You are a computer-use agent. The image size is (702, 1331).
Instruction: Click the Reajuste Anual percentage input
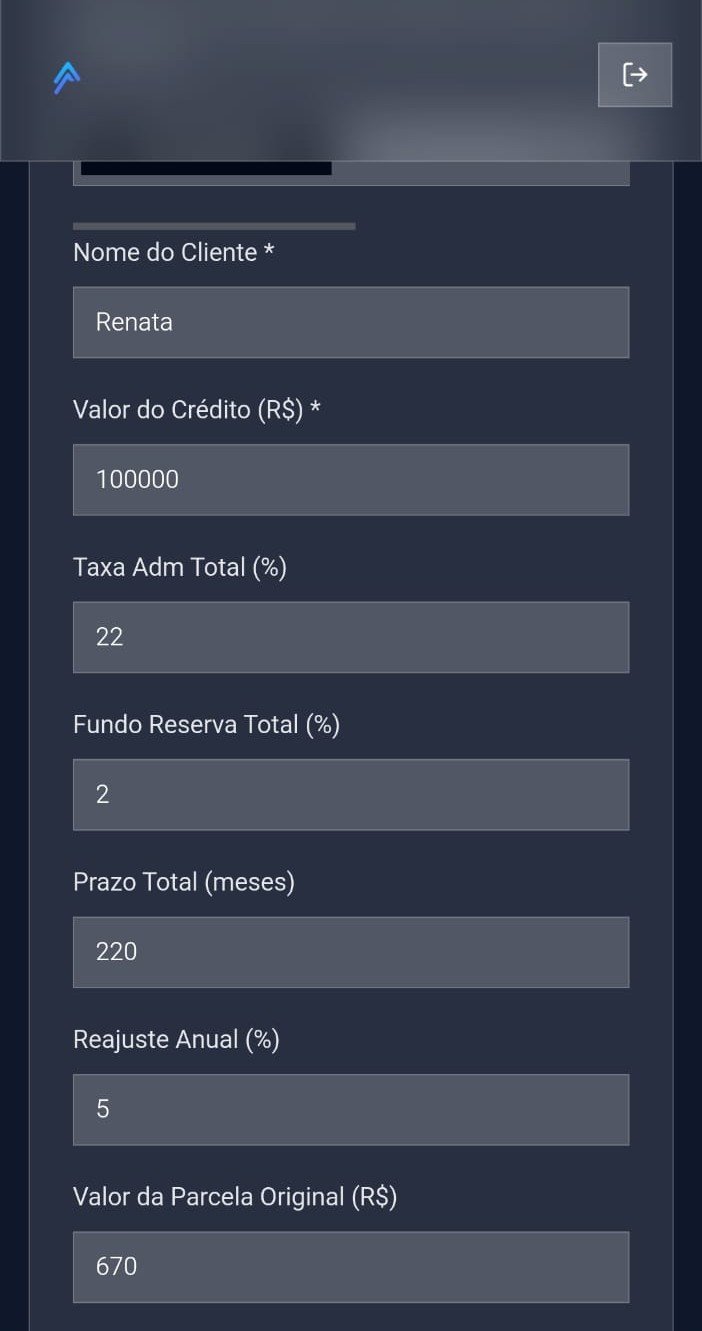point(351,1110)
